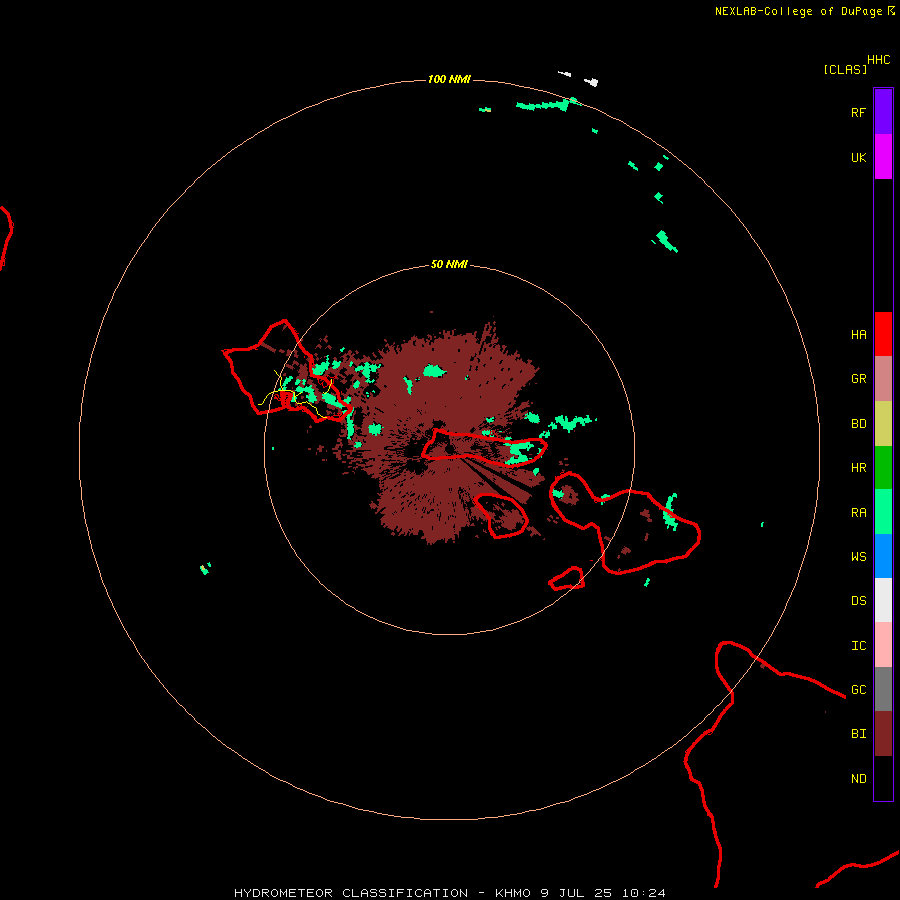Click the RF legend label

859,112
